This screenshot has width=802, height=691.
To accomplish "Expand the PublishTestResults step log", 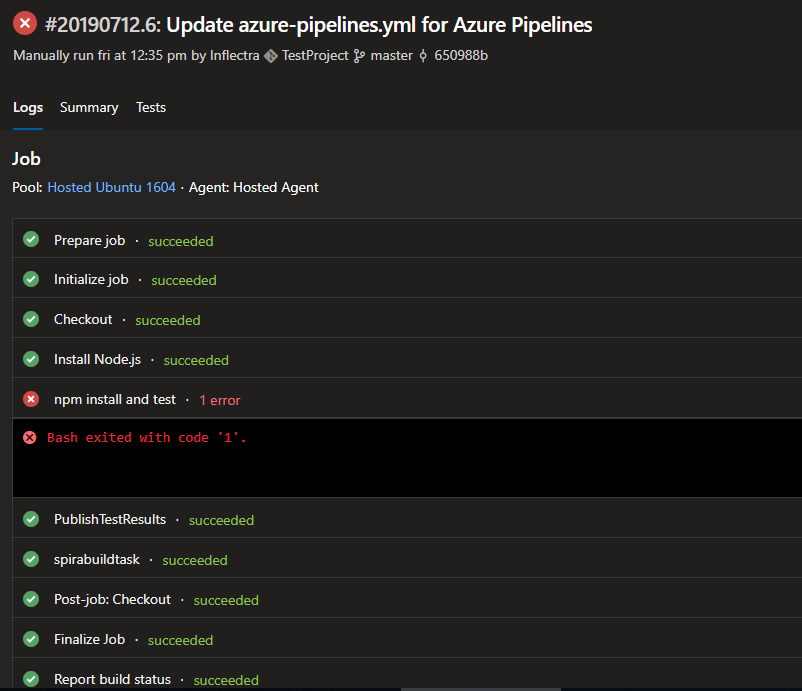I will 110,520.
